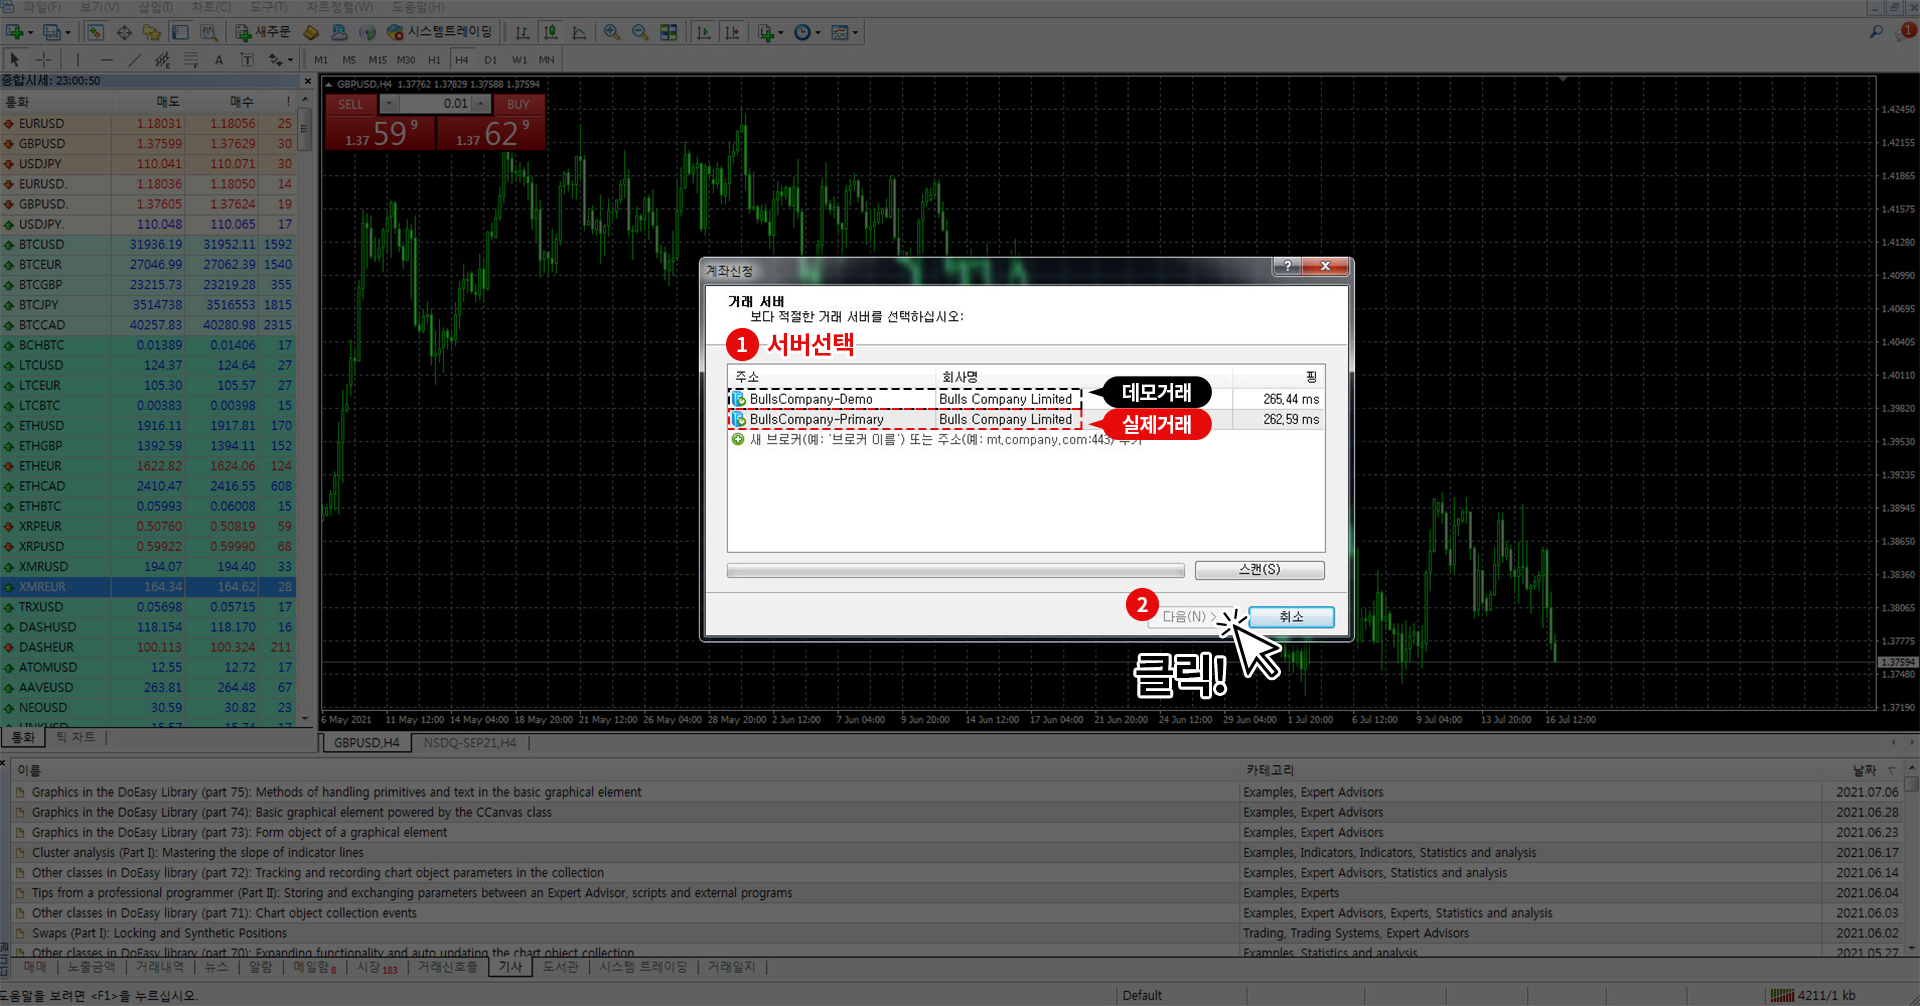1920x1006 pixels.
Task: Open the 파일(F) menu
Action: tap(41, 7)
